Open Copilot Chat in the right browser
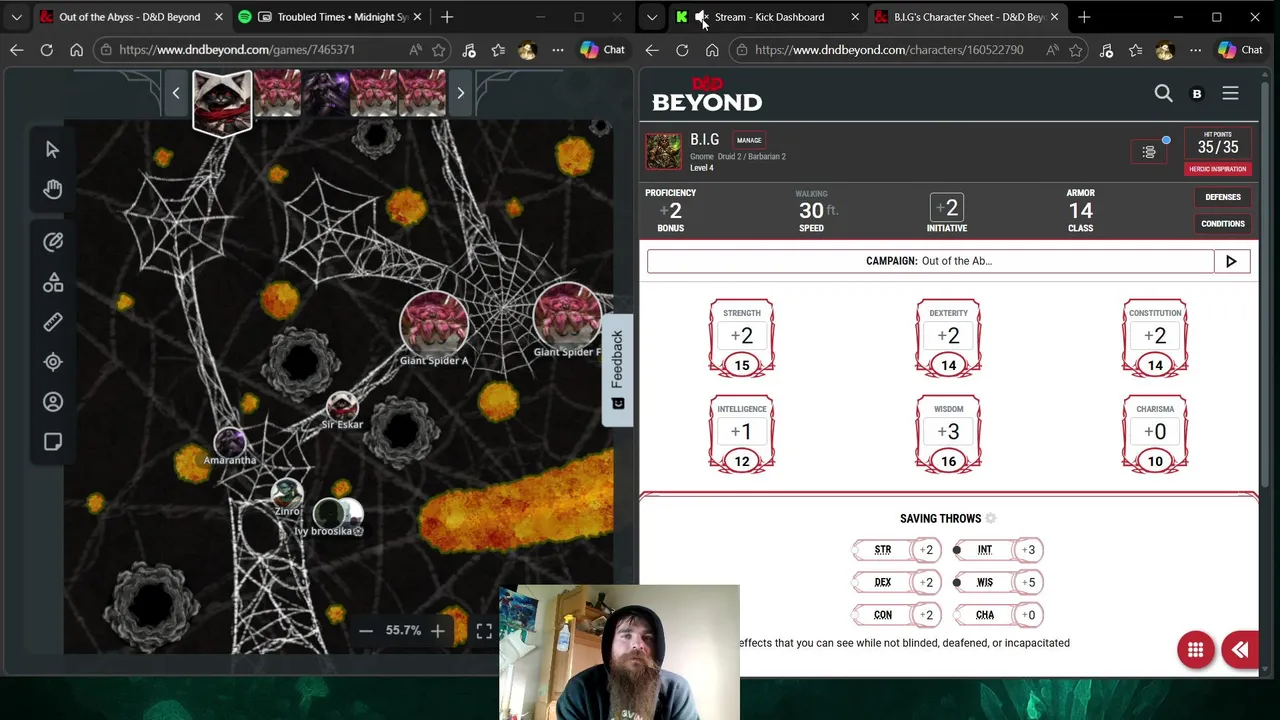Image resolution: width=1280 pixels, height=720 pixels. click(x=1240, y=50)
